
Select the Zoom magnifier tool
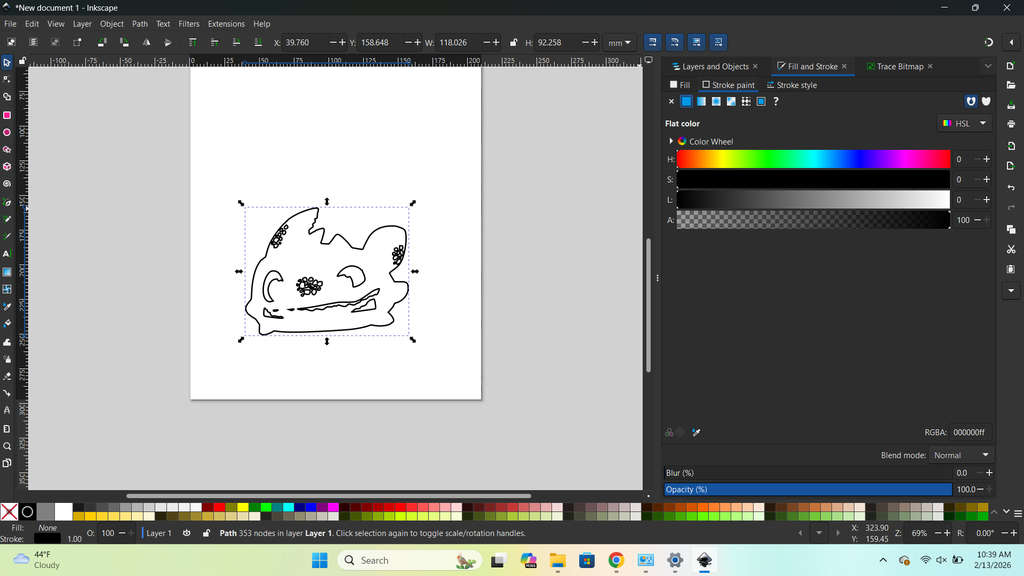click(7, 446)
